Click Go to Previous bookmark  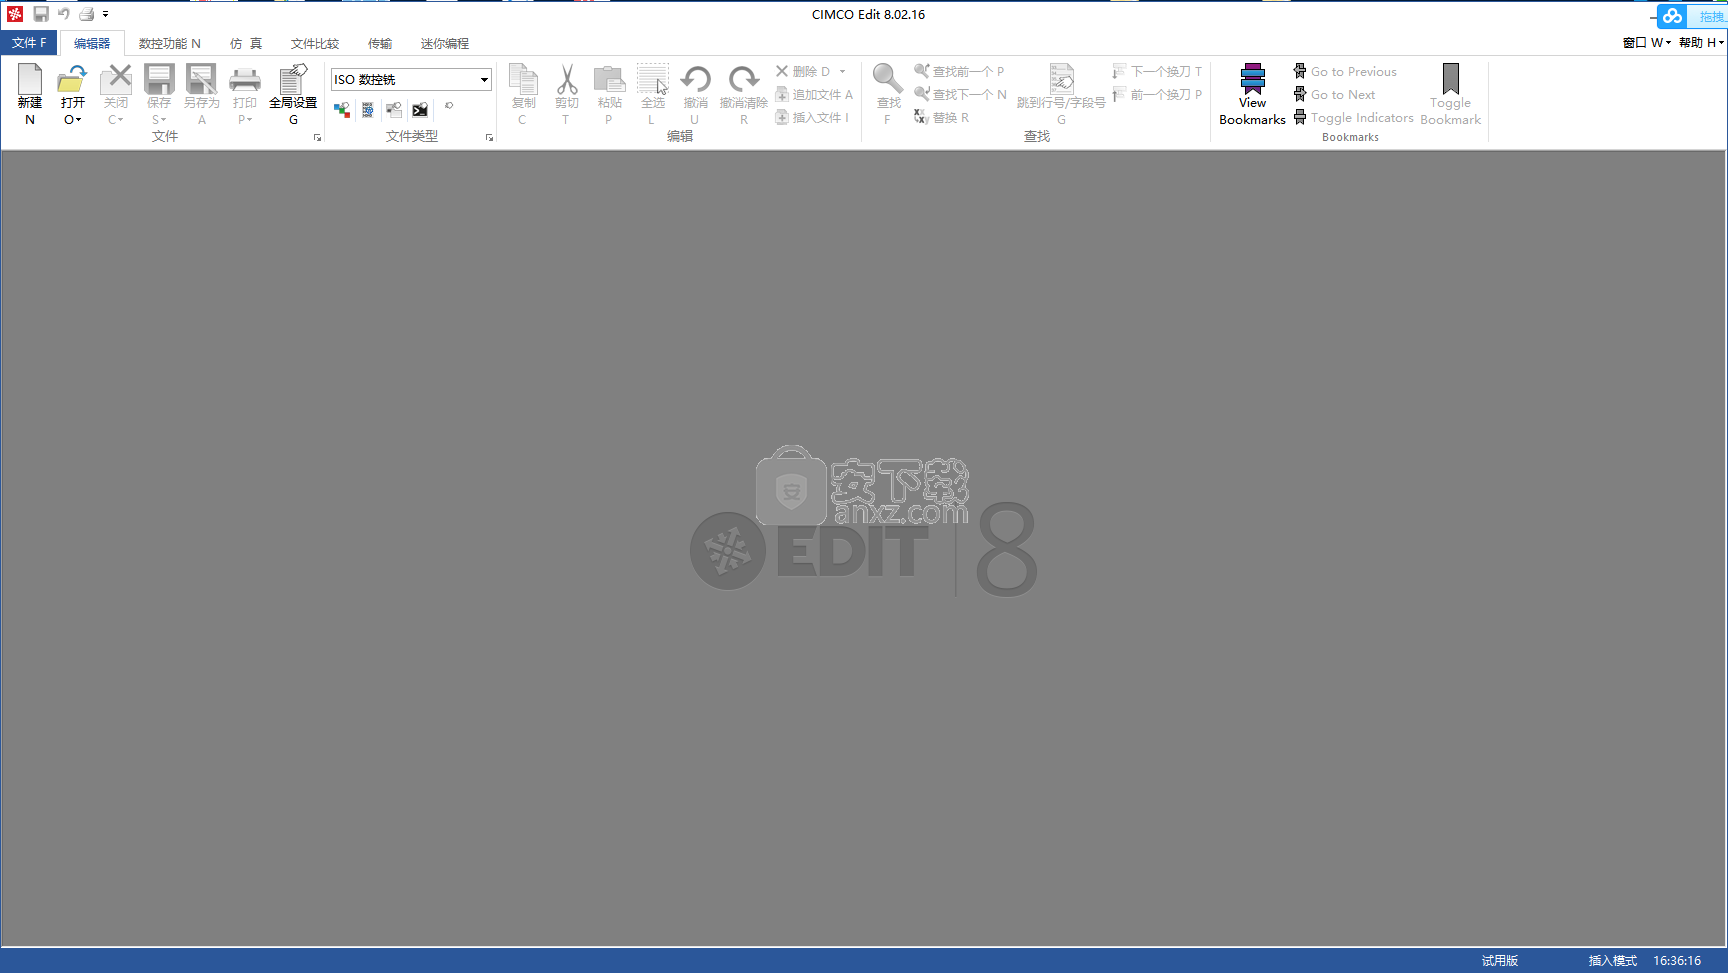[x=1345, y=71]
